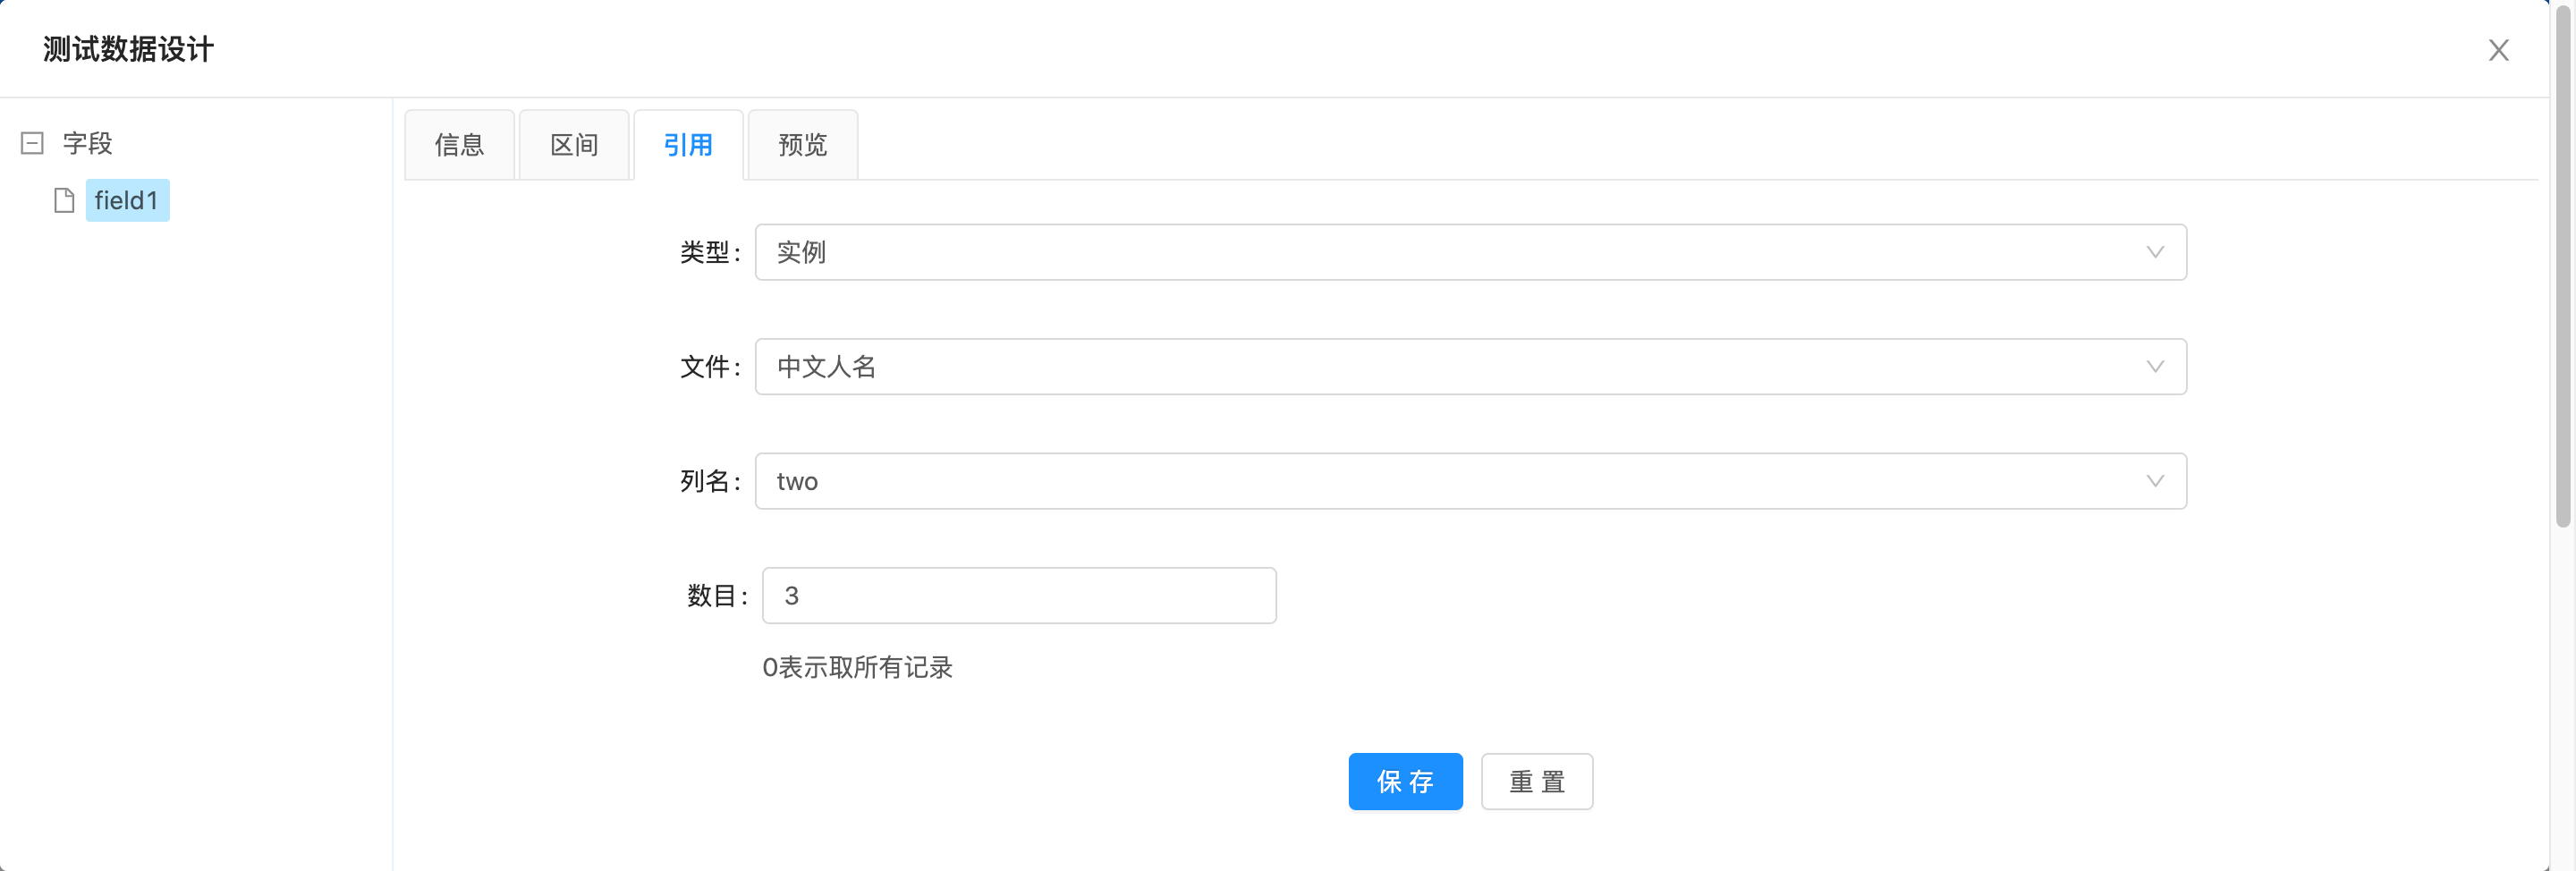The width and height of the screenshot is (2576, 871).
Task: Select the 引用 tab
Action: click(x=688, y=145)
